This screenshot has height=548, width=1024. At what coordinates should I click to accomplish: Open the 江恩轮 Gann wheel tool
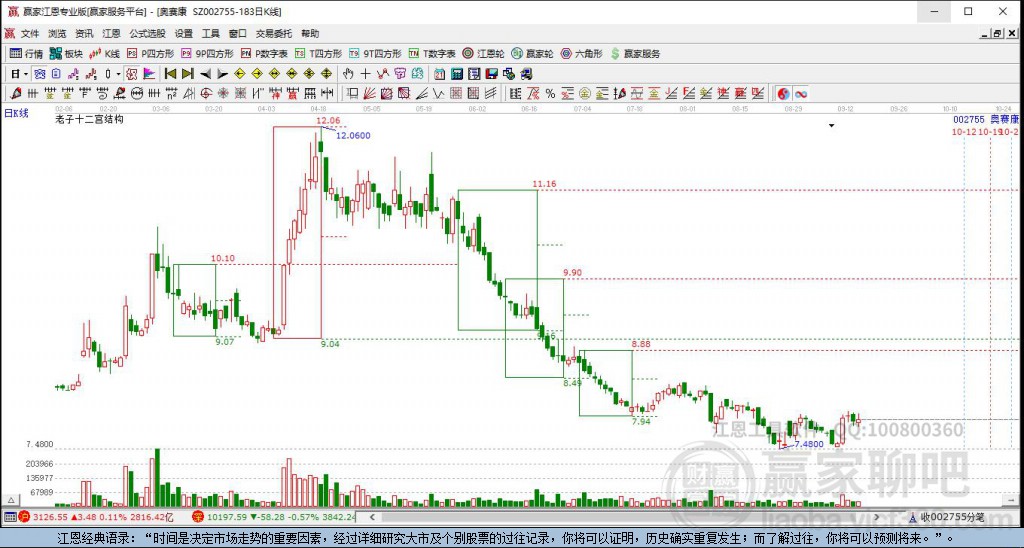[x=483, y=54]
